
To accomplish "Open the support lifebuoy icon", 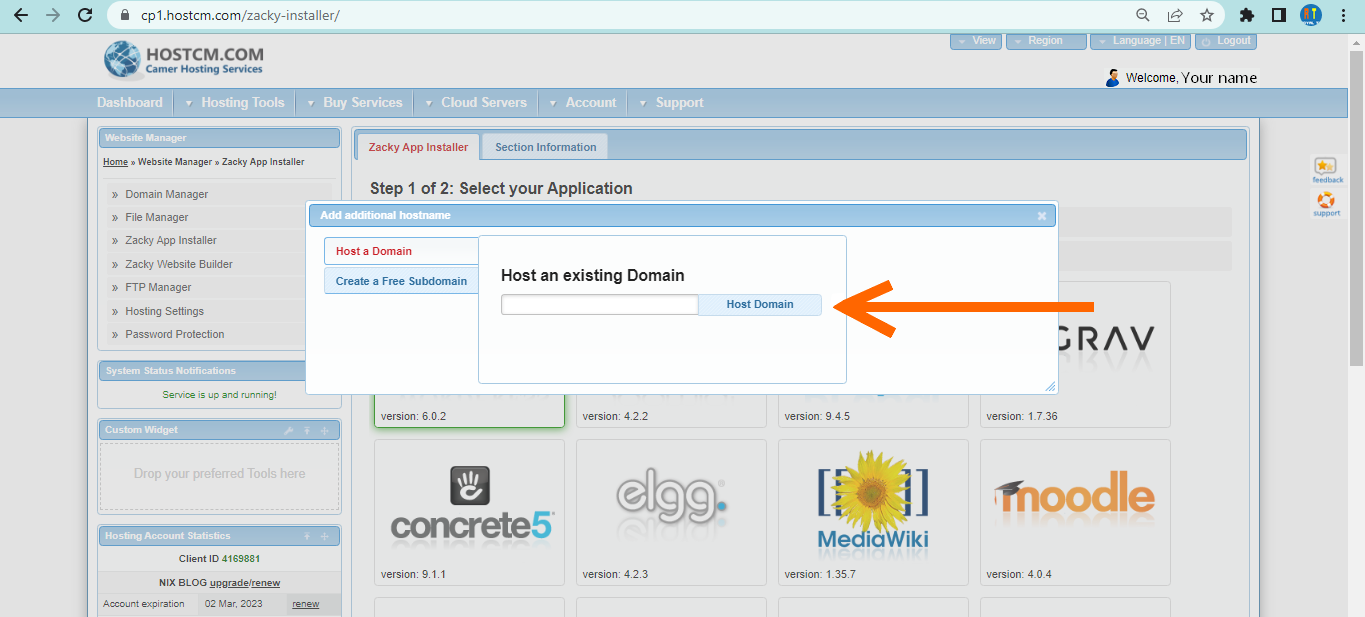I will [1326, 203].
